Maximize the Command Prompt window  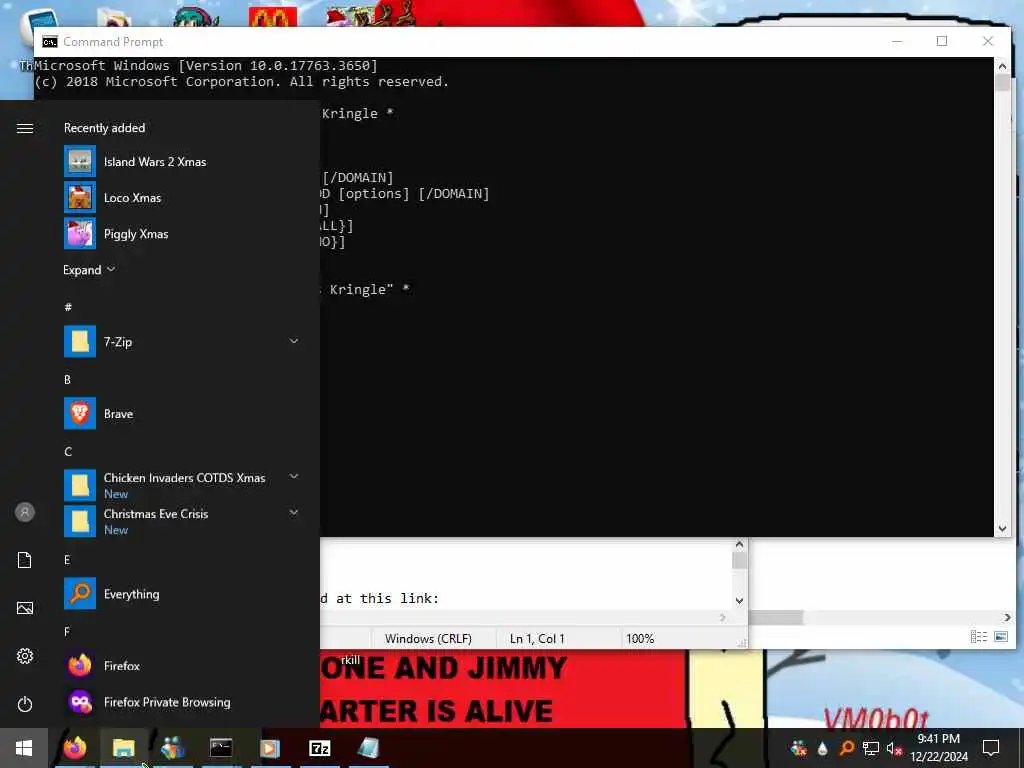point(942,41)
